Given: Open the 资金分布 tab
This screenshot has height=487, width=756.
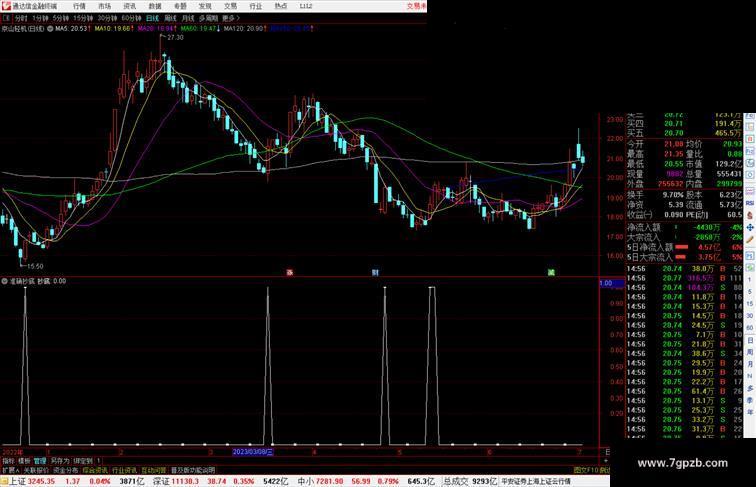Looking at the screenshot, I should 66,470.
